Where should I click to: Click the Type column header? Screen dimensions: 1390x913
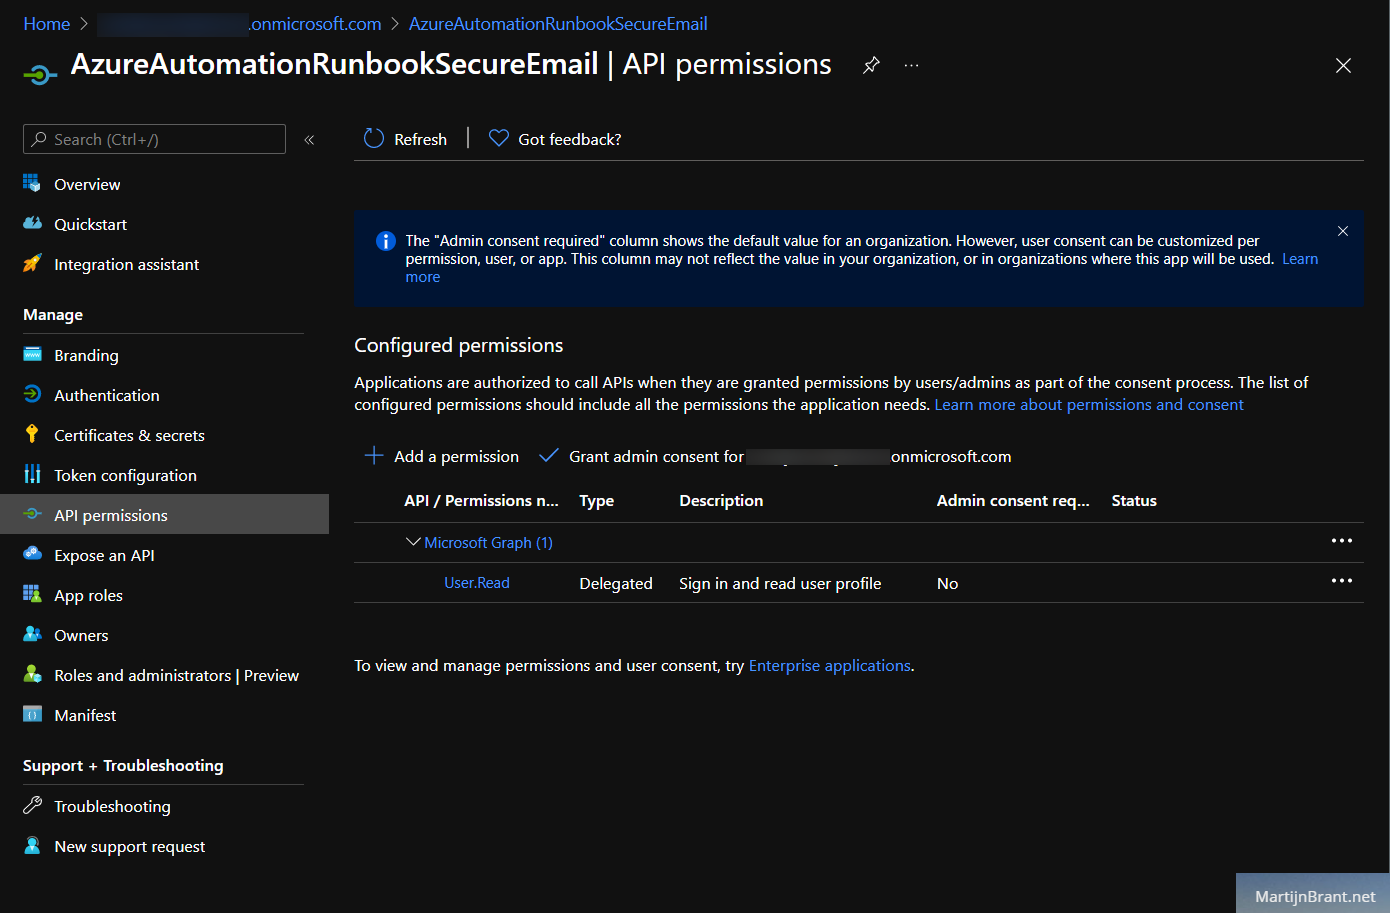[597, 500]
